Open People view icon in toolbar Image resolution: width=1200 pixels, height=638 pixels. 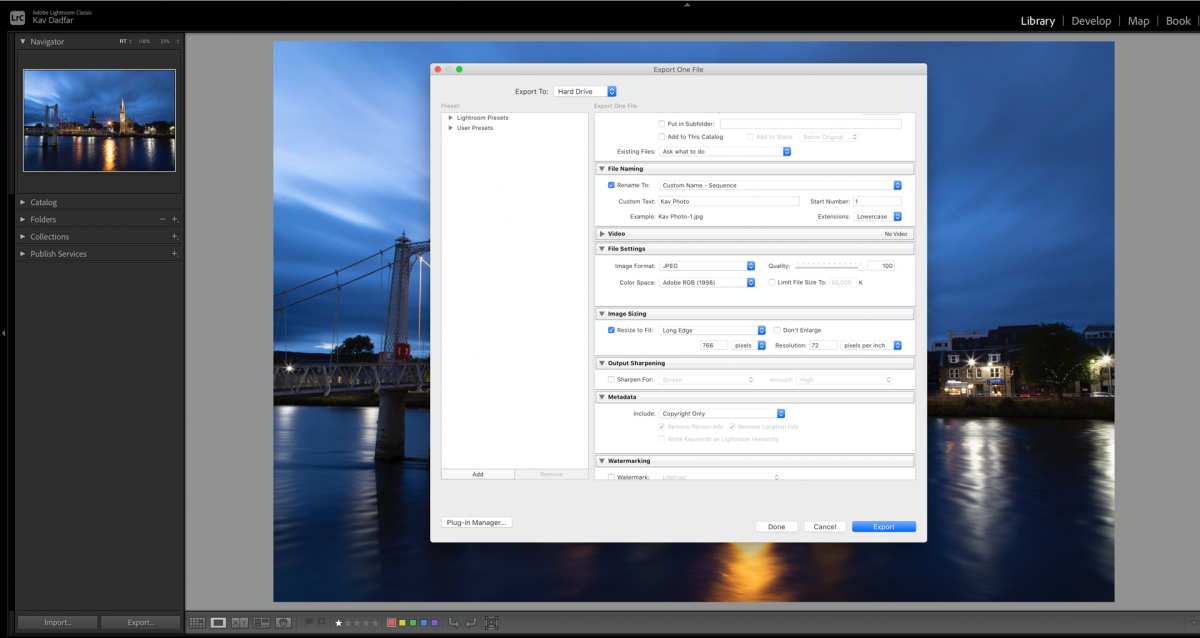click(x=284, y=622)
